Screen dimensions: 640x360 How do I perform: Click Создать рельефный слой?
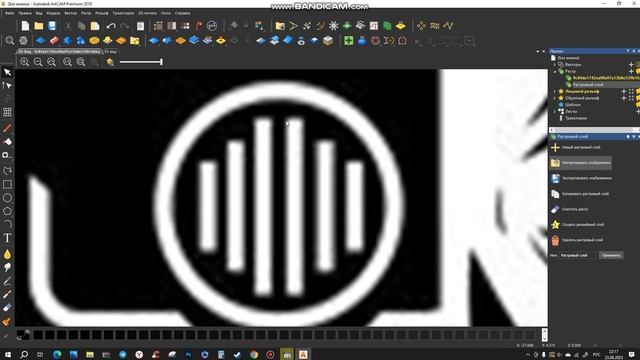pyautogui.click(x=578, y=224)
